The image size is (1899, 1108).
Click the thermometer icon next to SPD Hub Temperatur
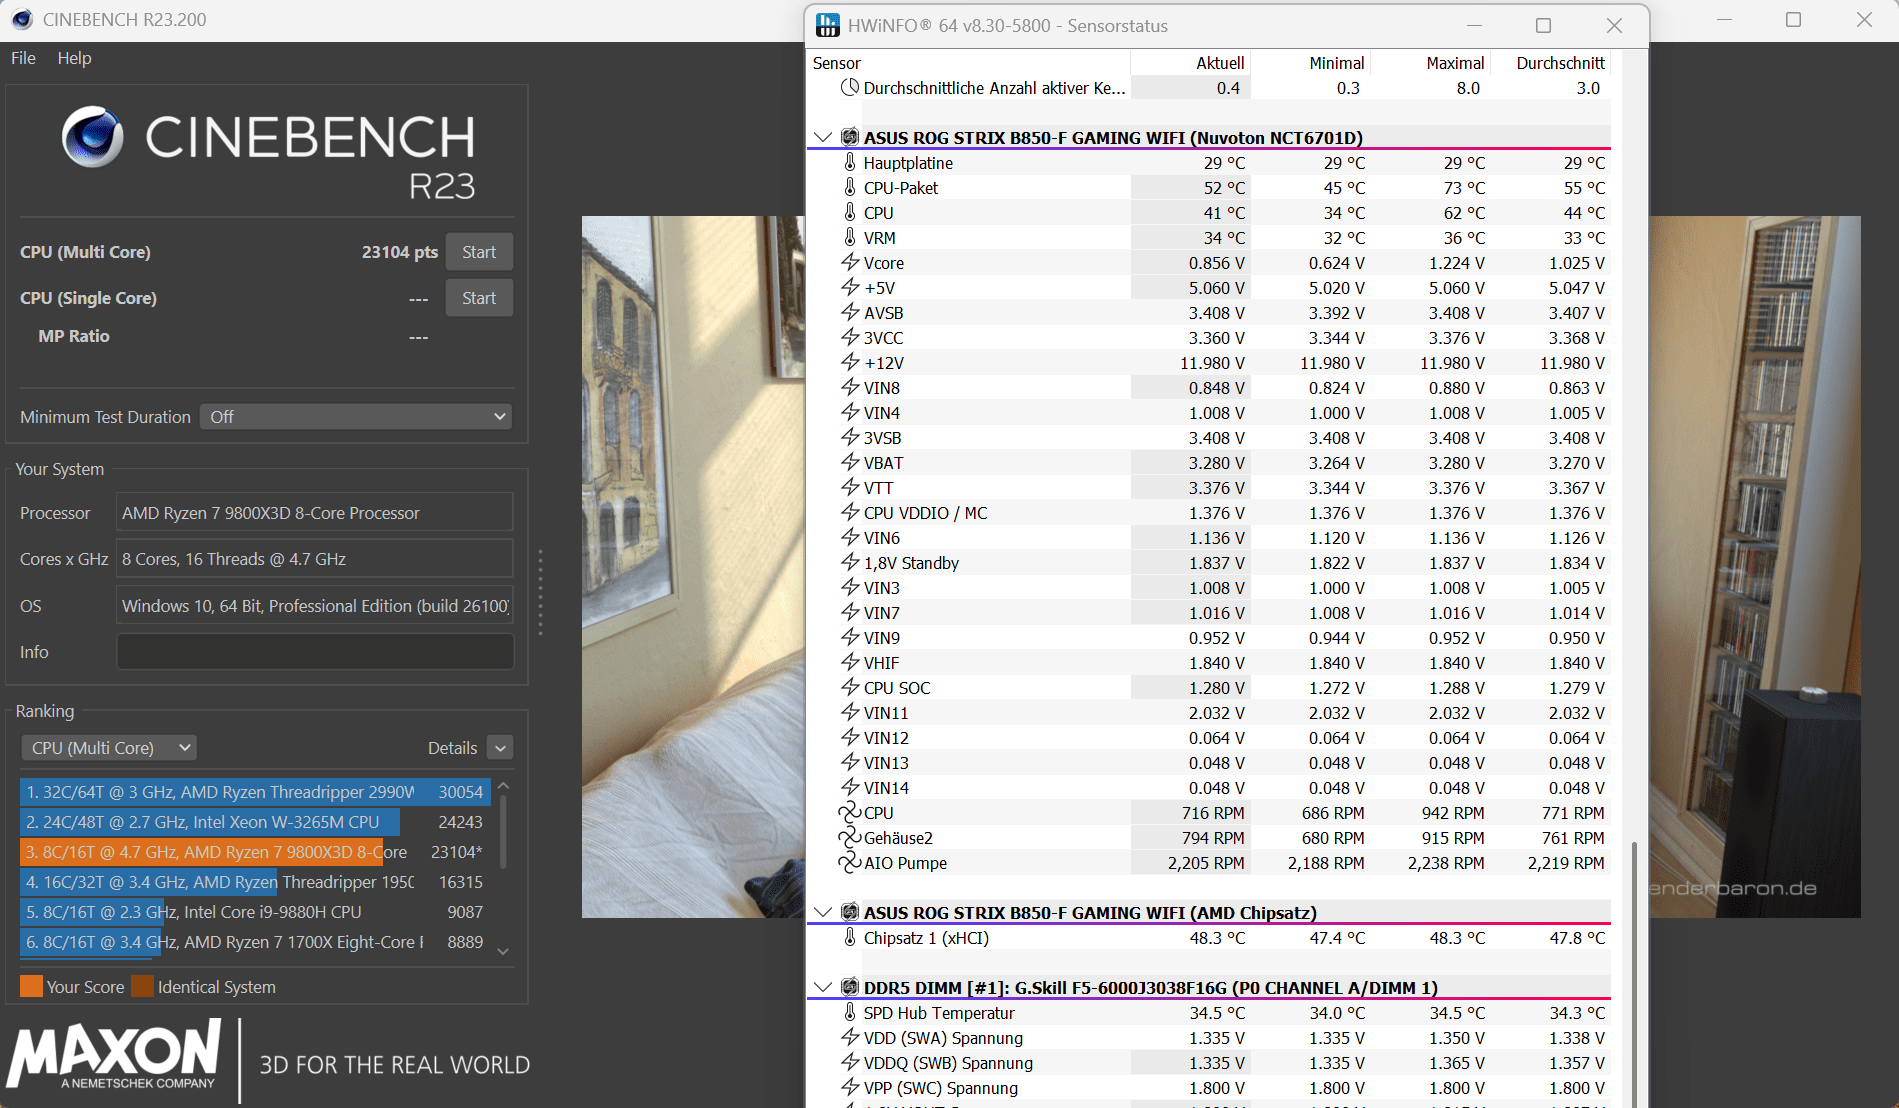[x=850, y=1012]
